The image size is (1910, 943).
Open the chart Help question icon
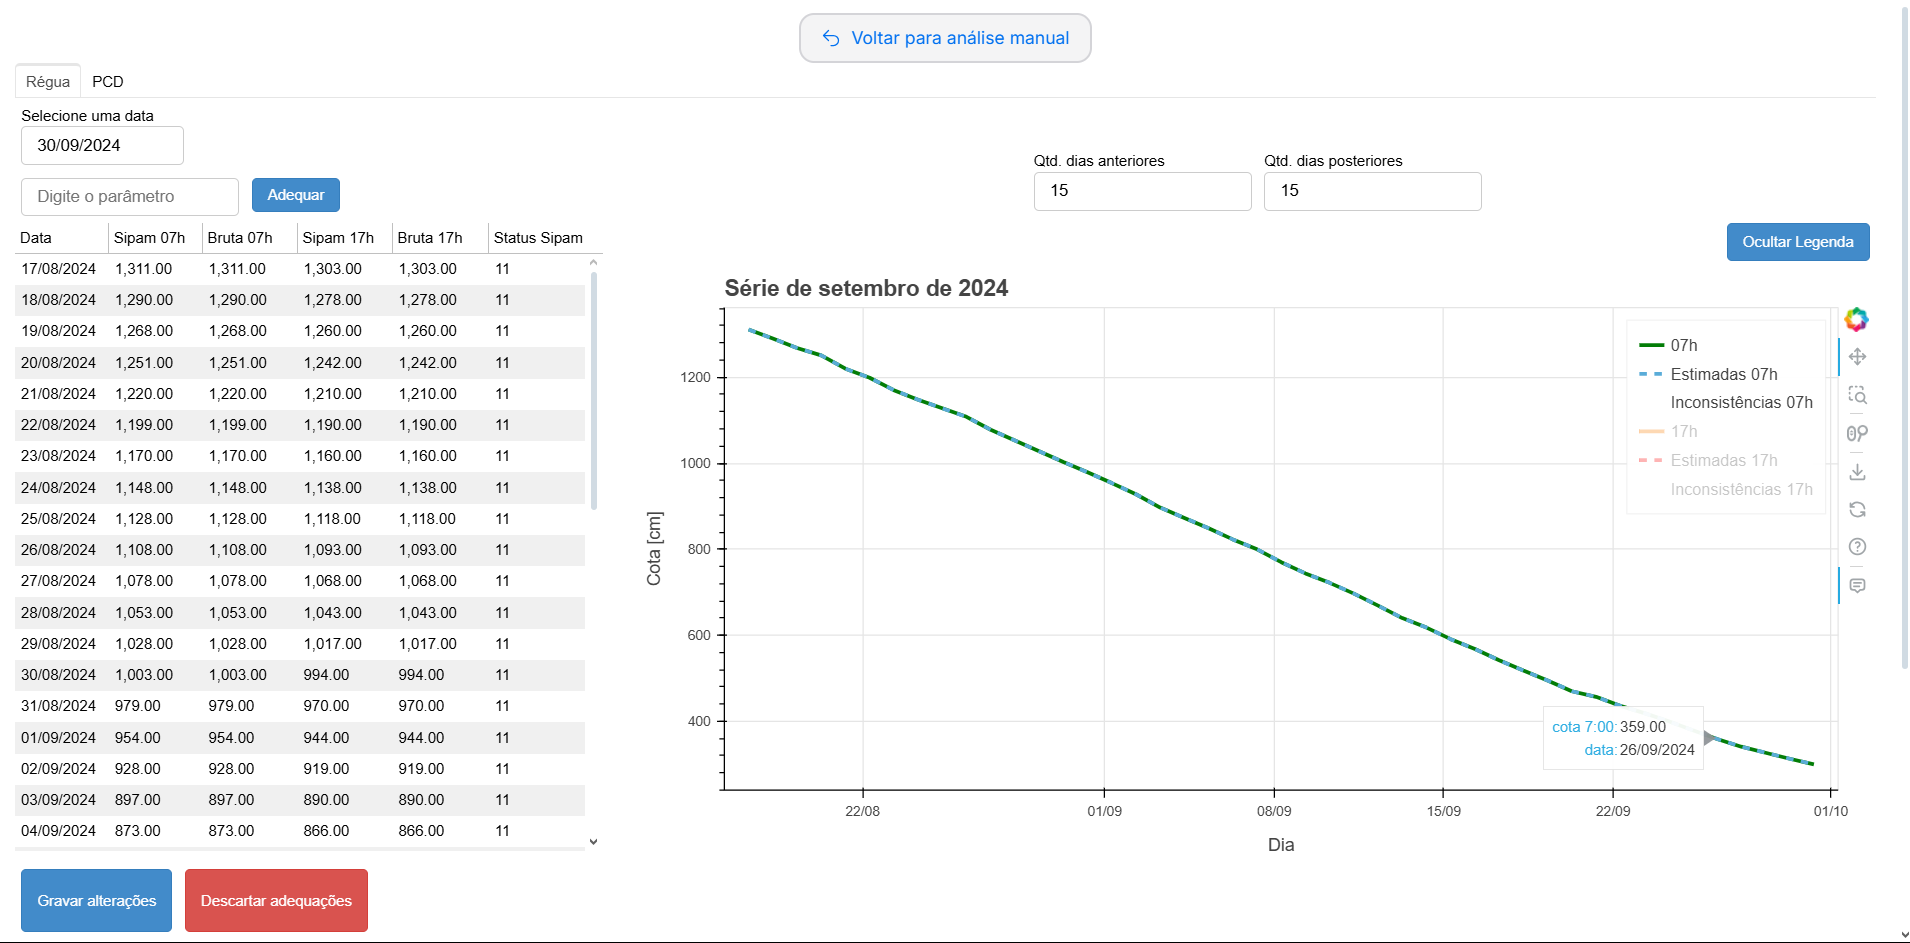point(1857,547)
